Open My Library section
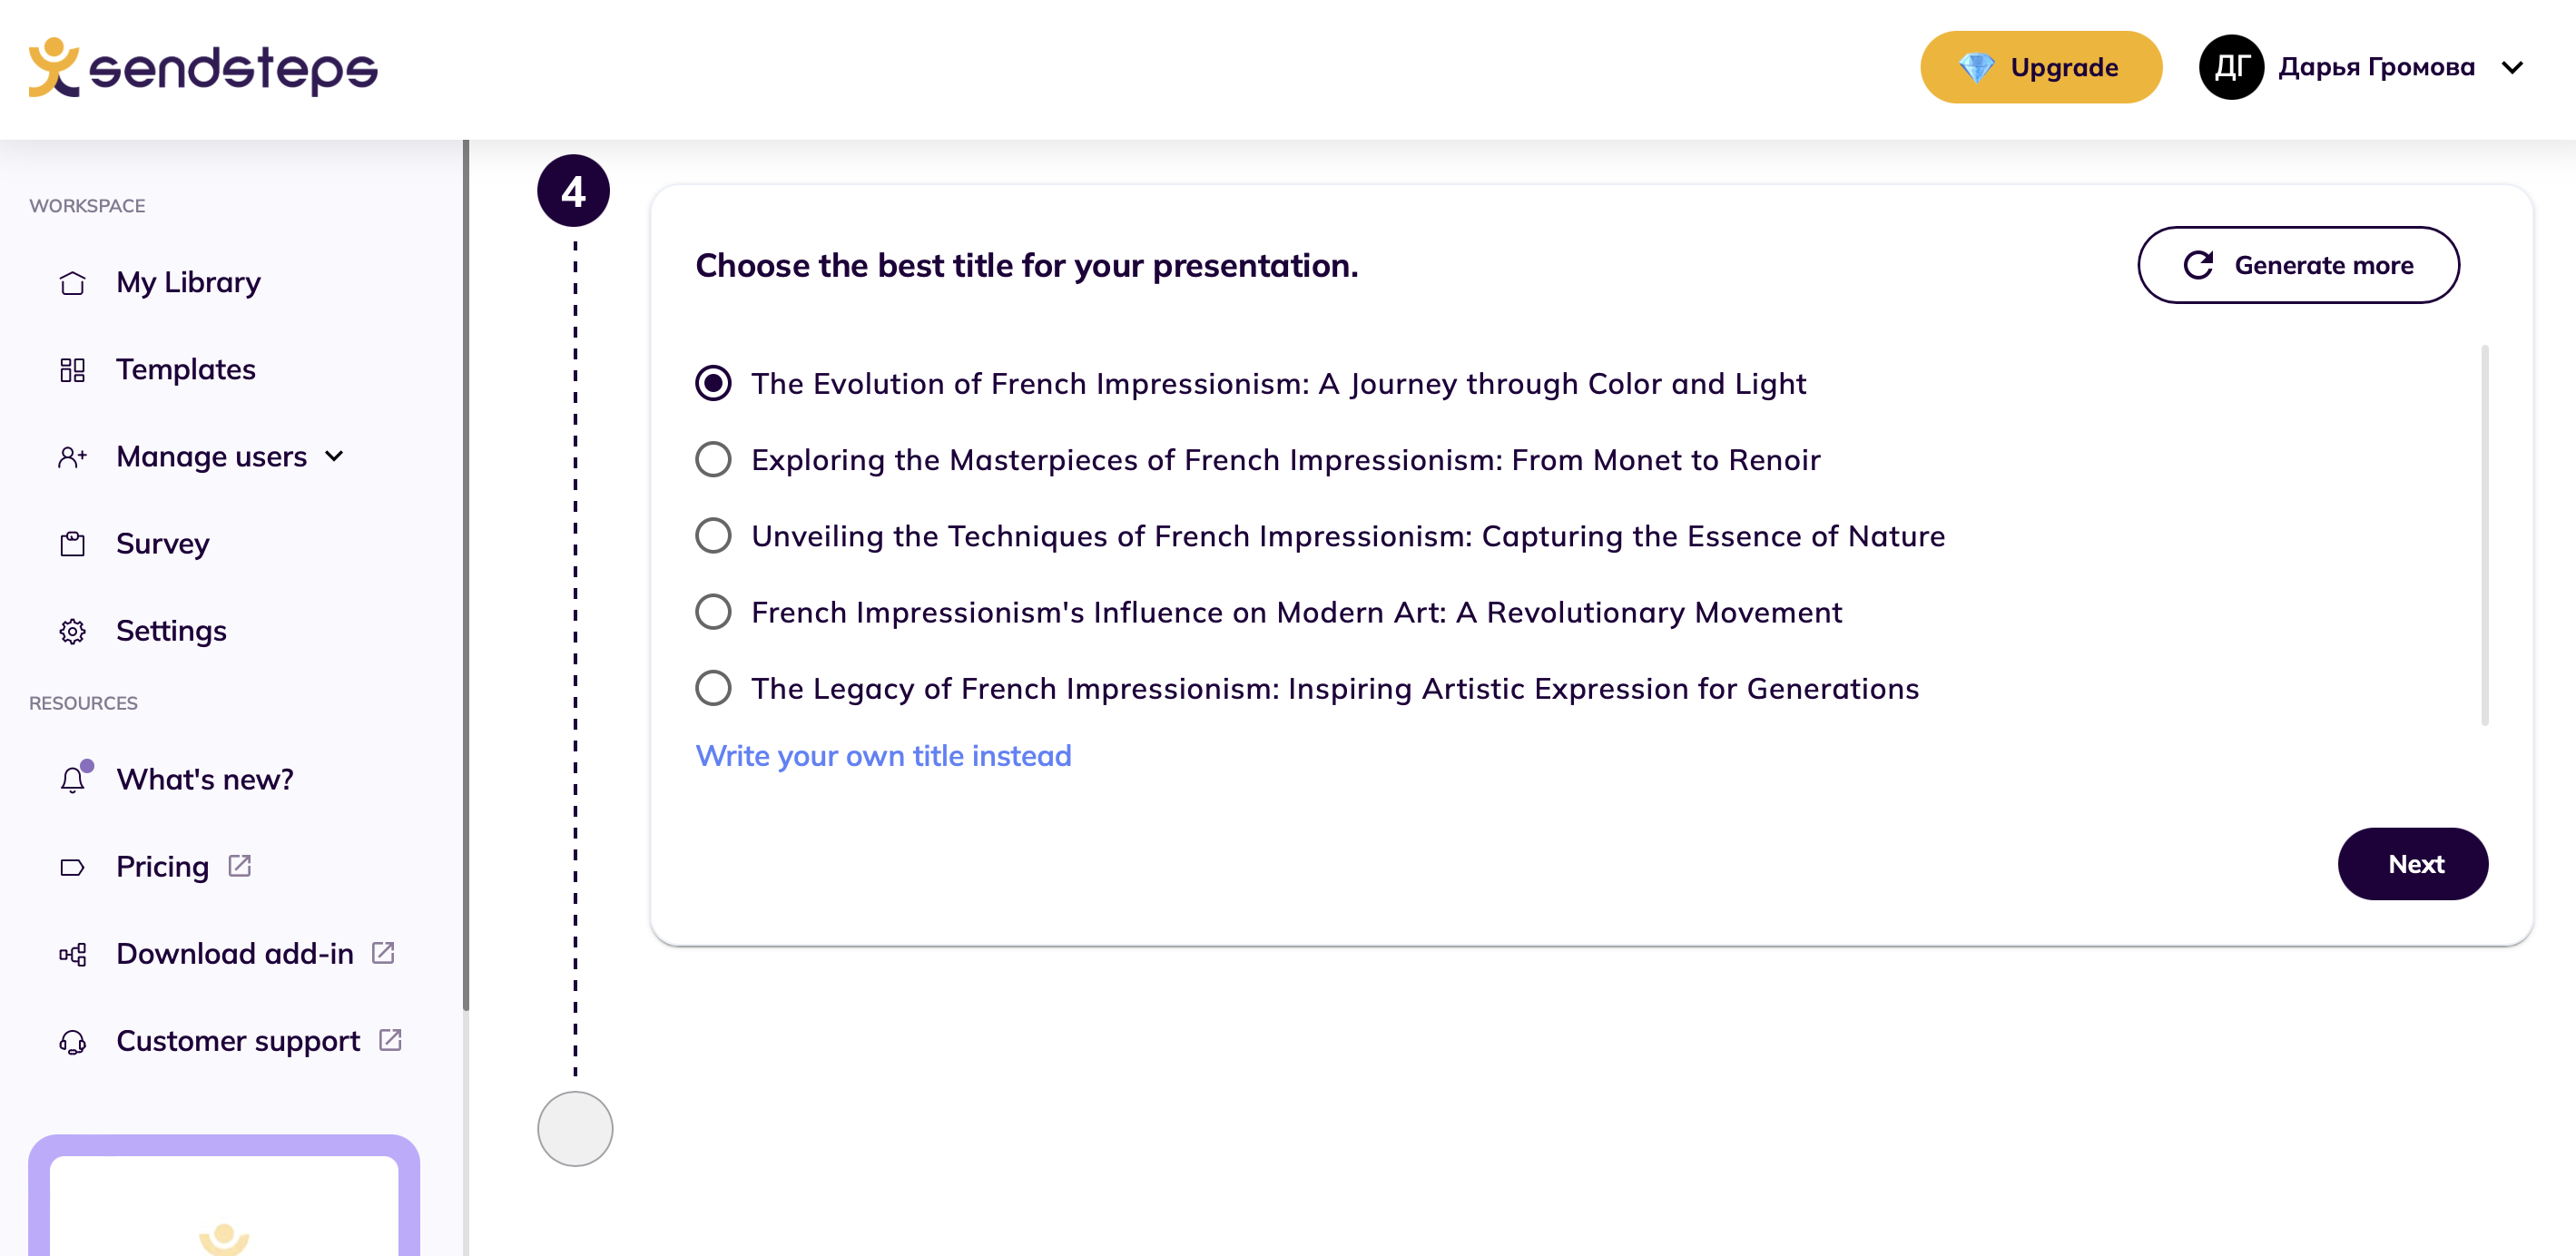The width and height of the screenshot is (2576, 1256). 189,280
